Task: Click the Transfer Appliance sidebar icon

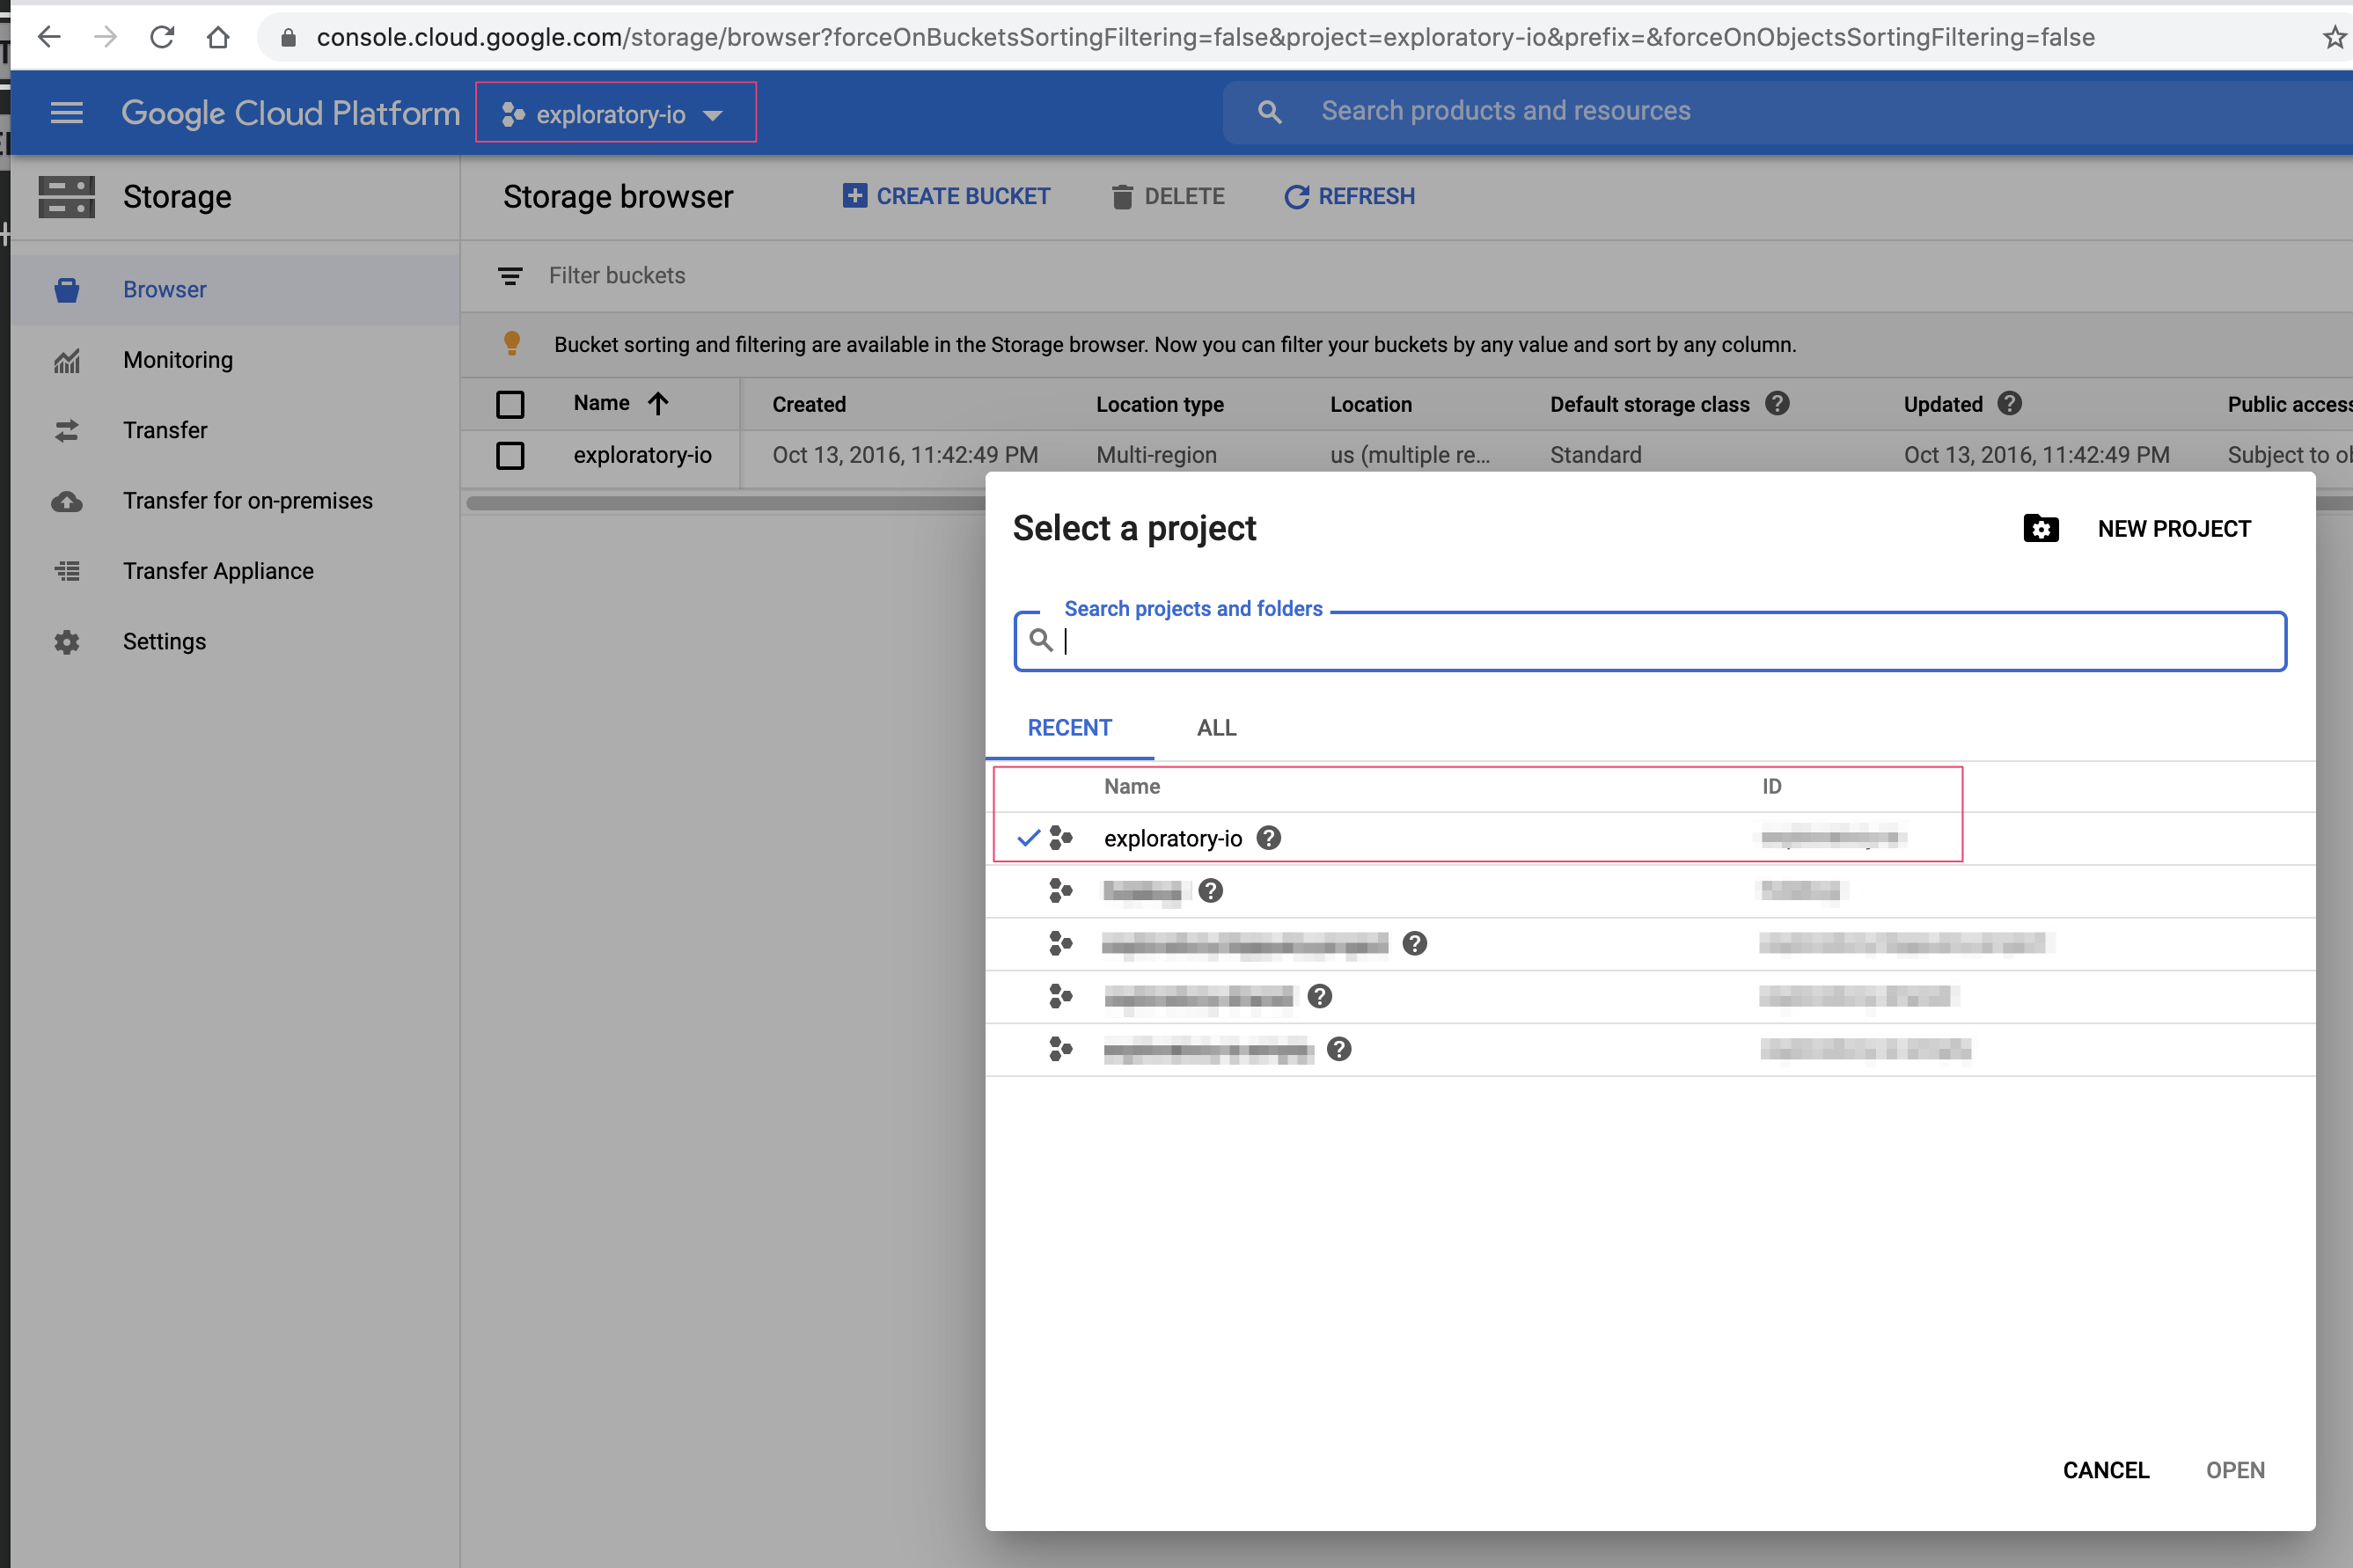Action: 66,571
